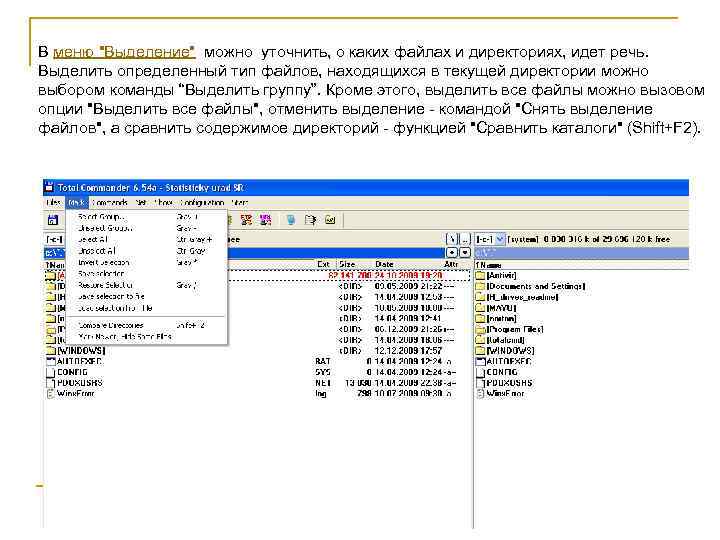
Task: Open the directory history down-arrow button
Action: click(465, 253)
